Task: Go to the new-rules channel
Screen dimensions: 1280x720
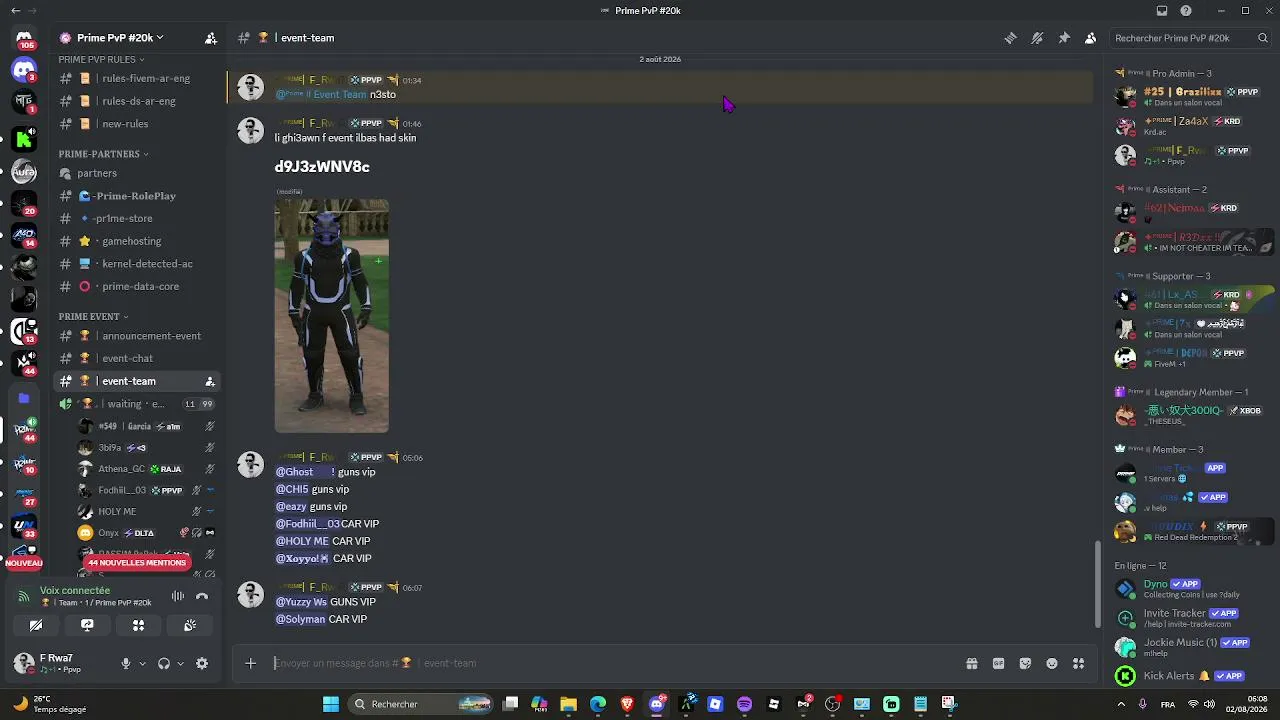Action: [x=137, y=124]
